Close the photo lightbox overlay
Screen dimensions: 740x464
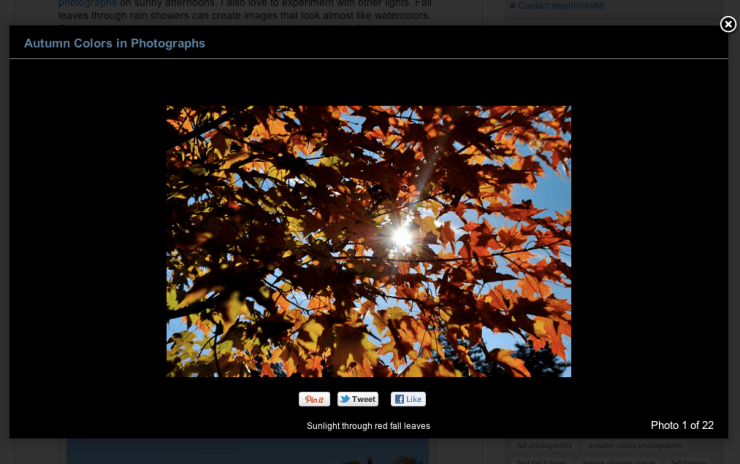click(728, 24)
